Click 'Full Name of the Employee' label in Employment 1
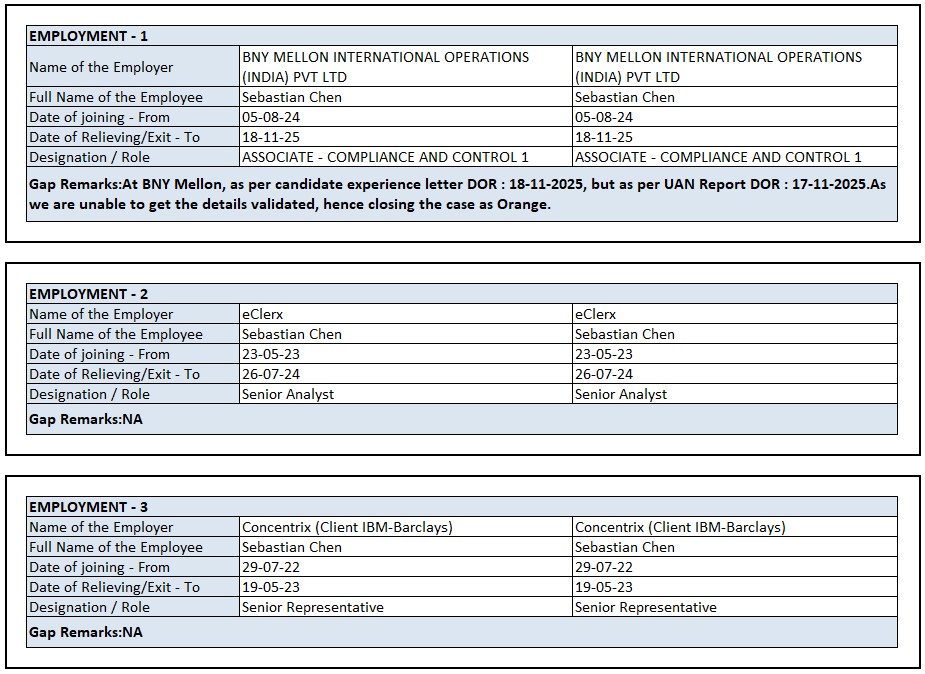The image size is (925, 674). pos(116,97)
